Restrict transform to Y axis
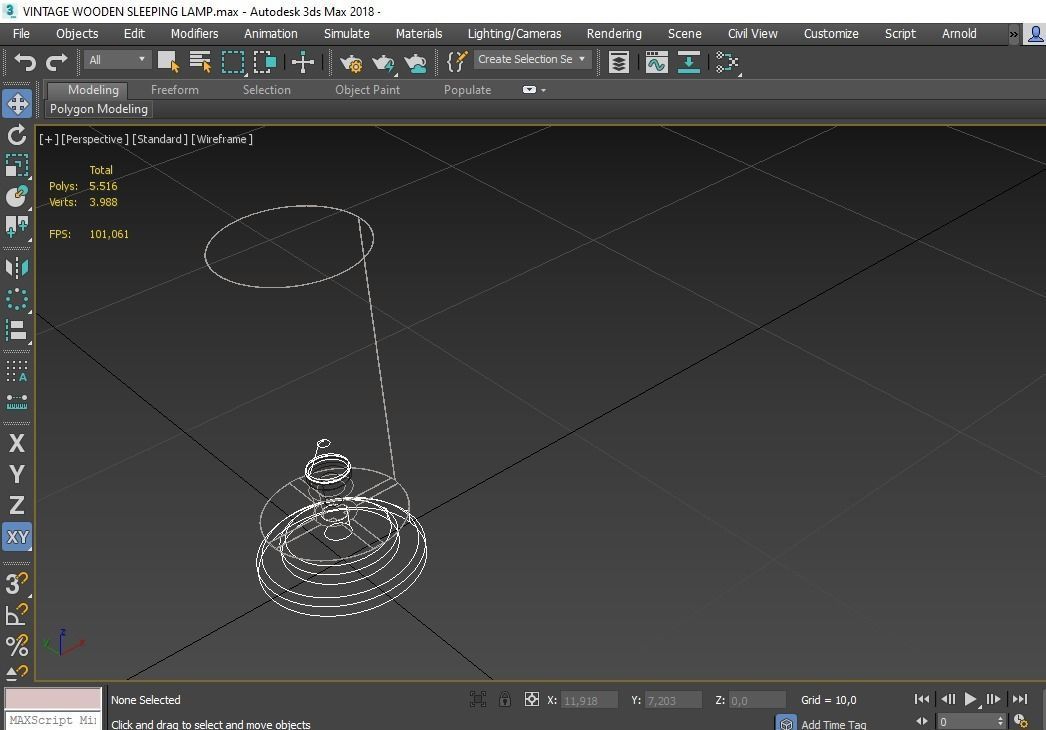1046x730 pixels. pos(17,474)
